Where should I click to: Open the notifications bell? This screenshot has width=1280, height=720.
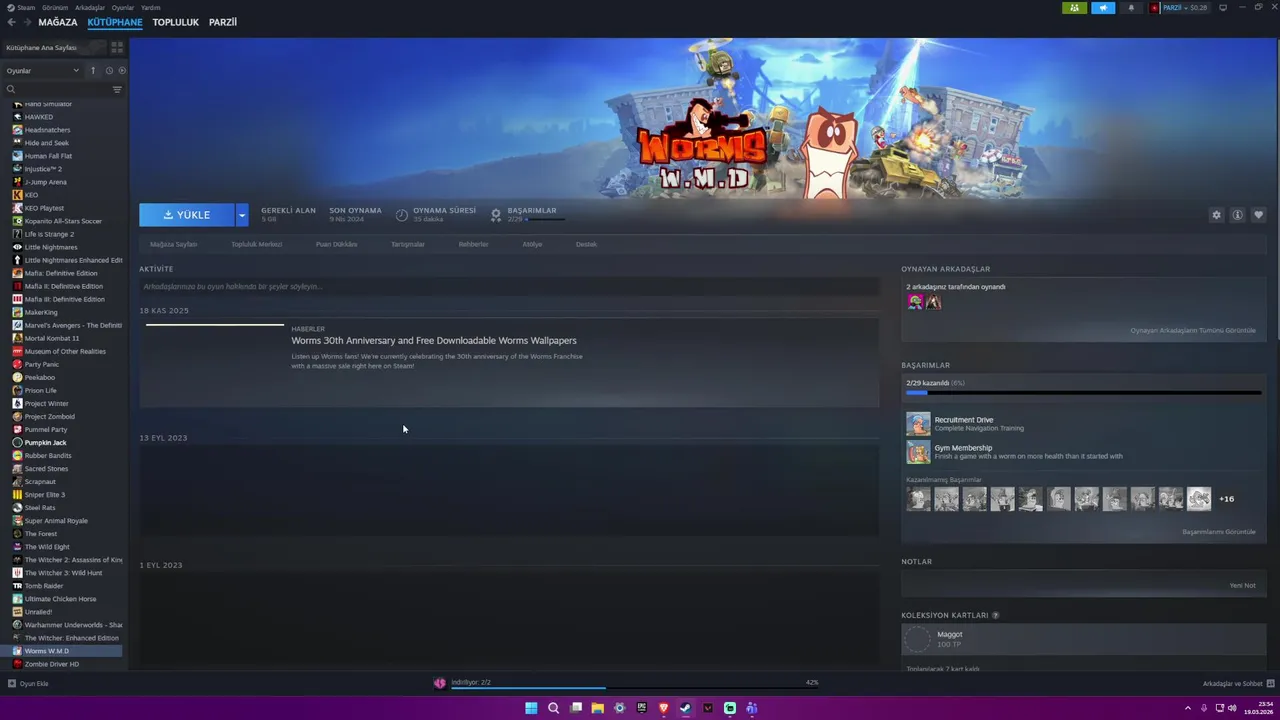tap(1131, 8)
